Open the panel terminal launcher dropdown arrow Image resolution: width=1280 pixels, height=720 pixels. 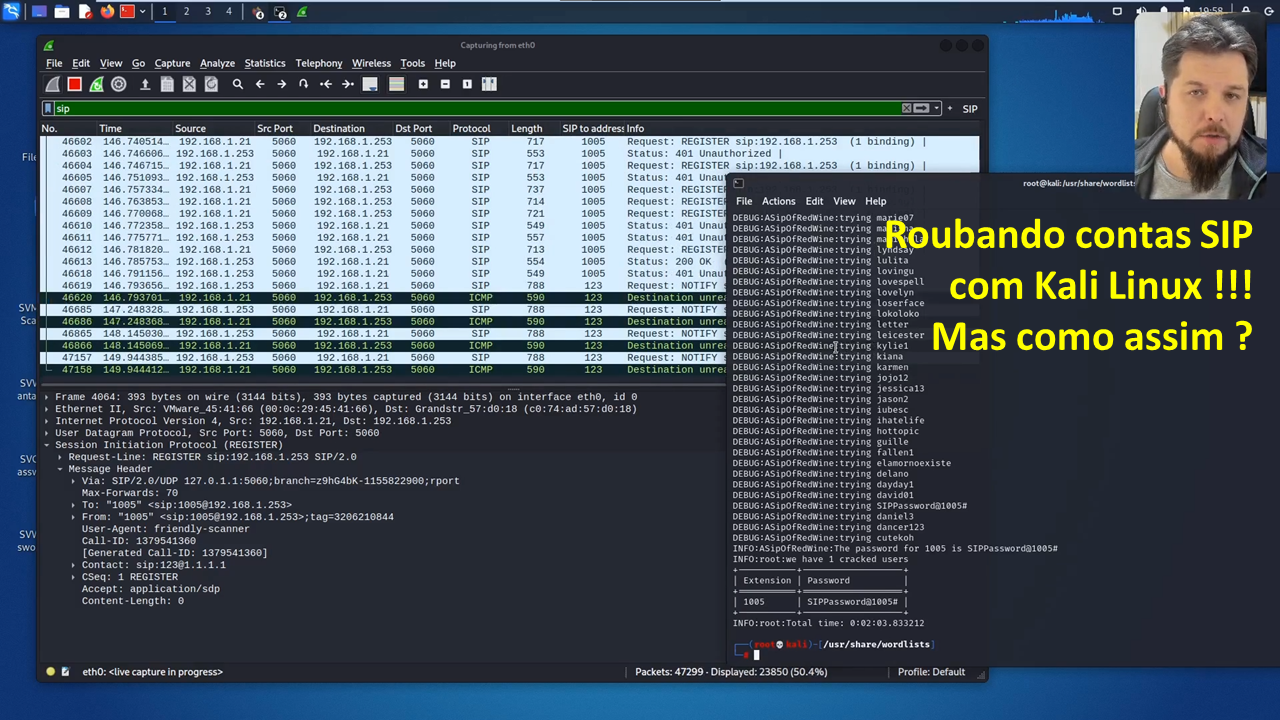pyautogui.click(x=142, y=12)
